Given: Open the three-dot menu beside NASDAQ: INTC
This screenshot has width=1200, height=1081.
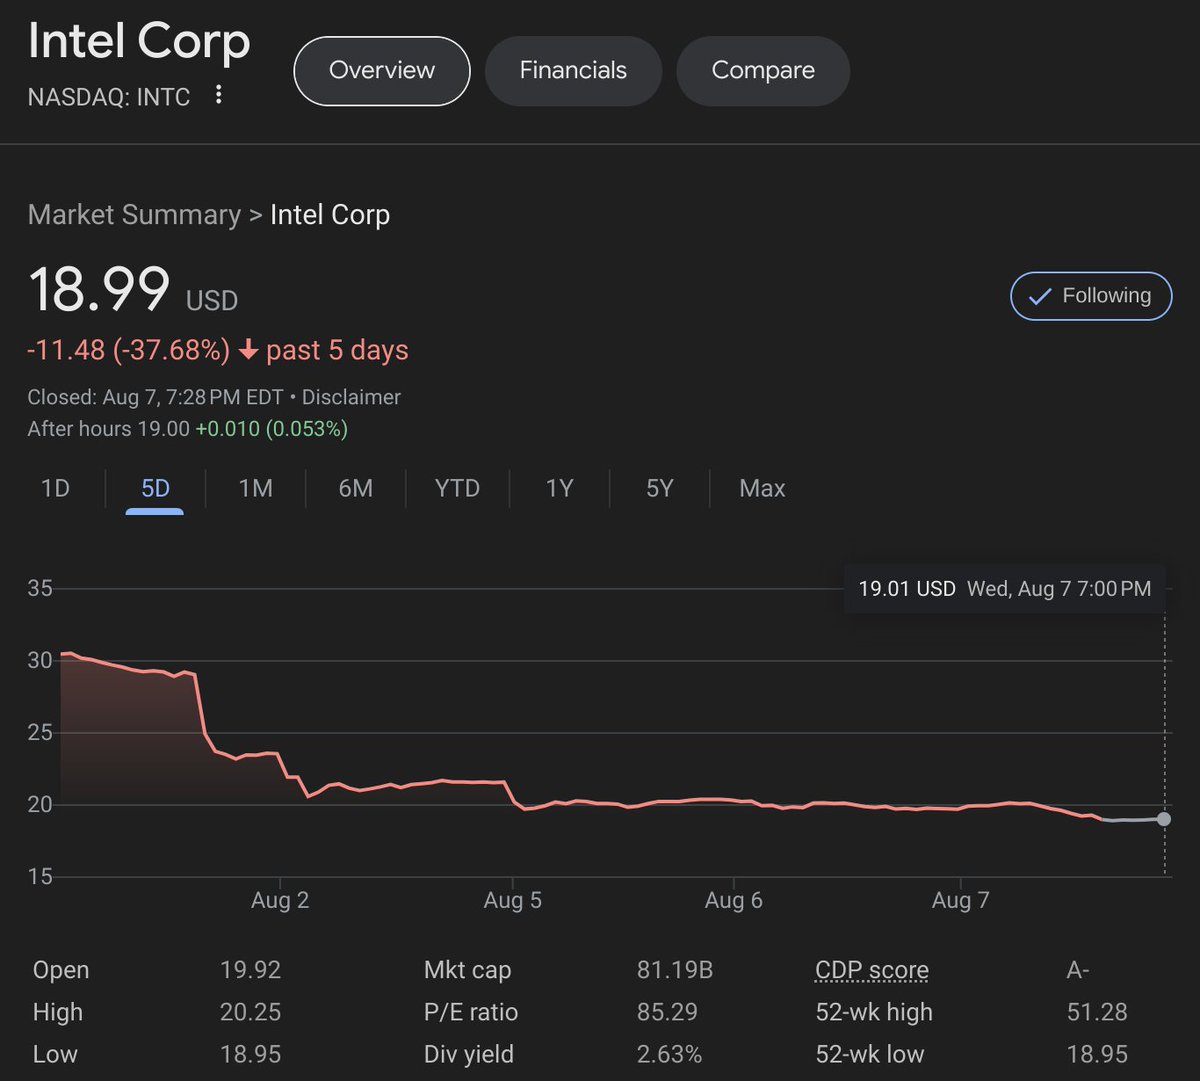Looking at the screenshot, I should tap(219, 96).
